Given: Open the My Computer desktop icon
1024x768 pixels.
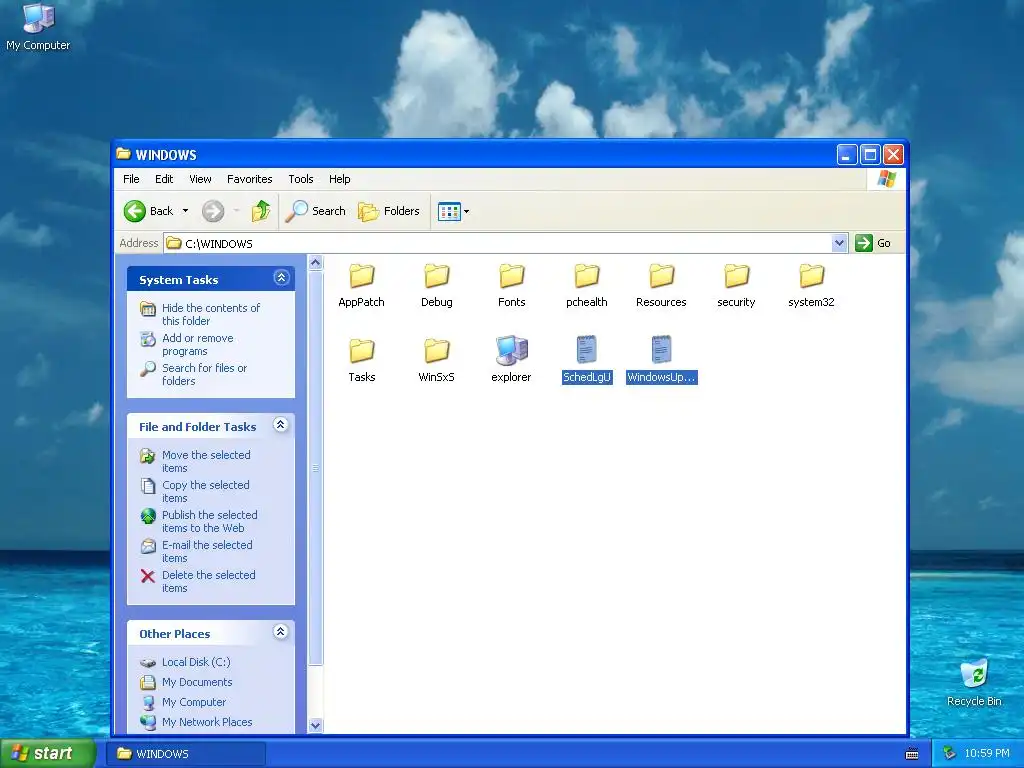Looking at the screenshot, I should click(x=38, y=27).
